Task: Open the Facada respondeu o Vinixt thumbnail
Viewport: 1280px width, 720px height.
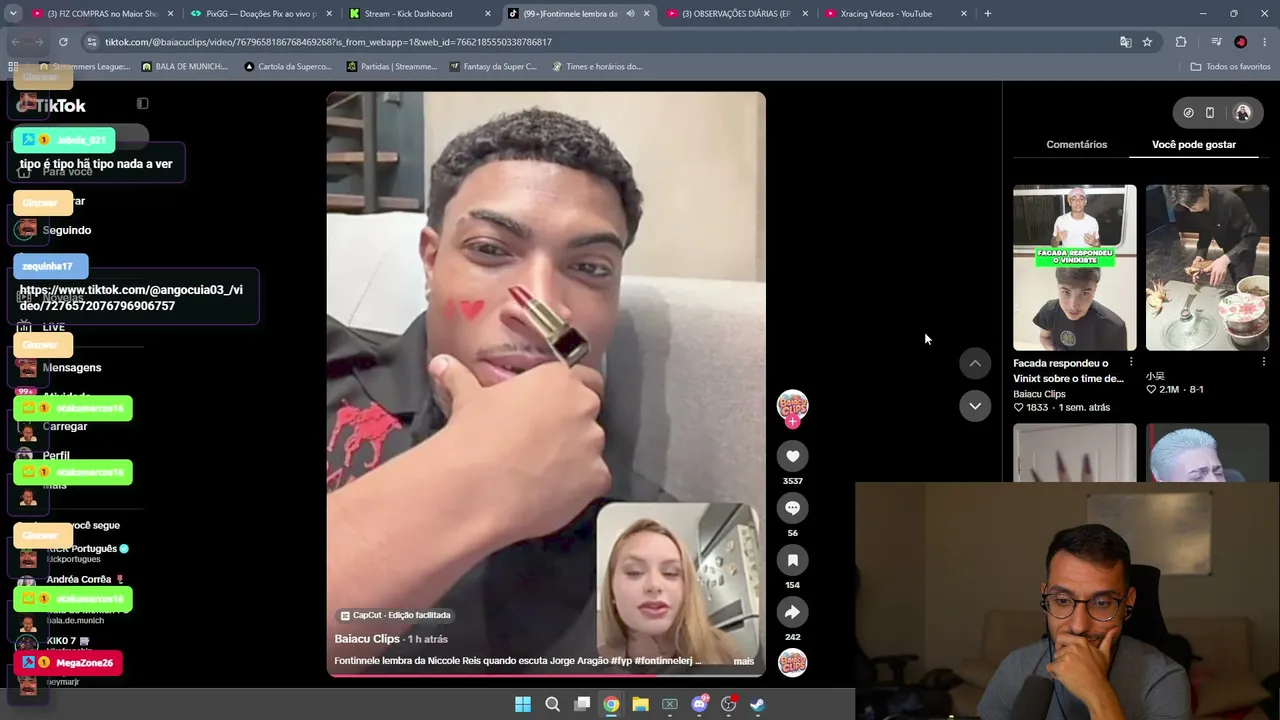Action: [x=1075, y=267]
